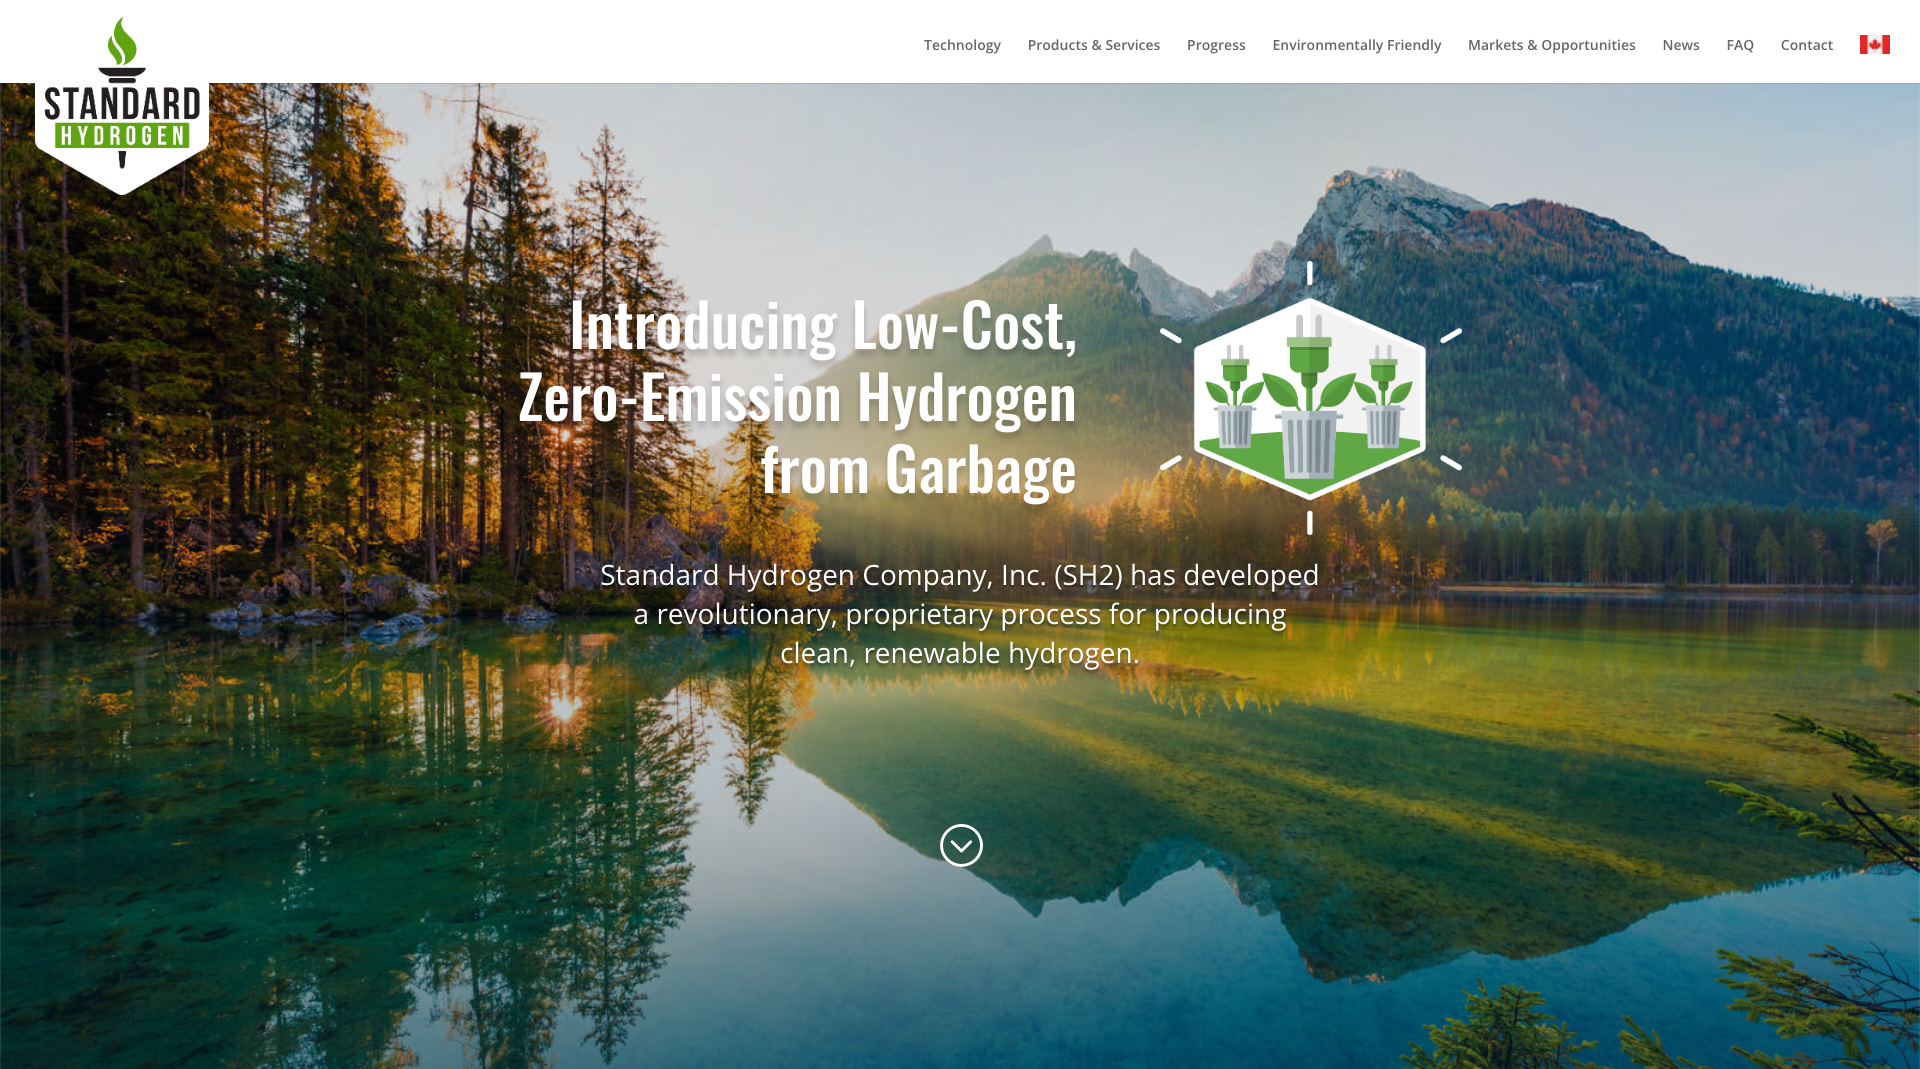Open Products & Services page
This screenshot has width=1920, height=1069.
point(1093,45)
